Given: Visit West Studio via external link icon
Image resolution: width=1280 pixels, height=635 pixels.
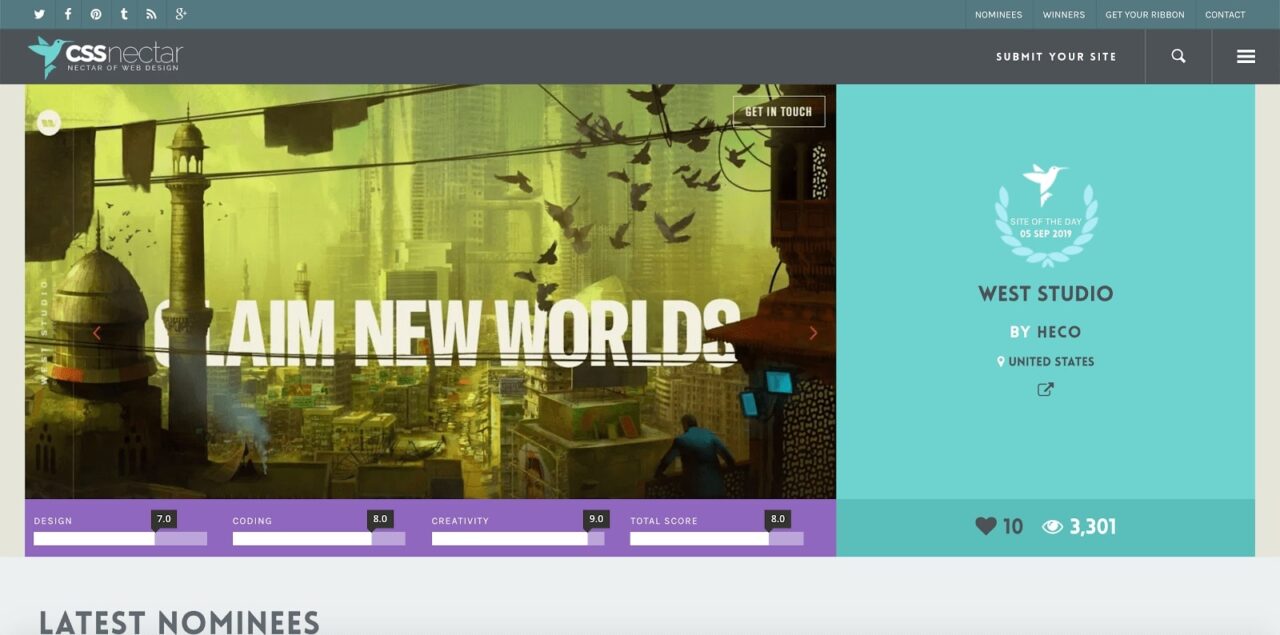Looking at the screenshot, I should (x=1045, y=390).
